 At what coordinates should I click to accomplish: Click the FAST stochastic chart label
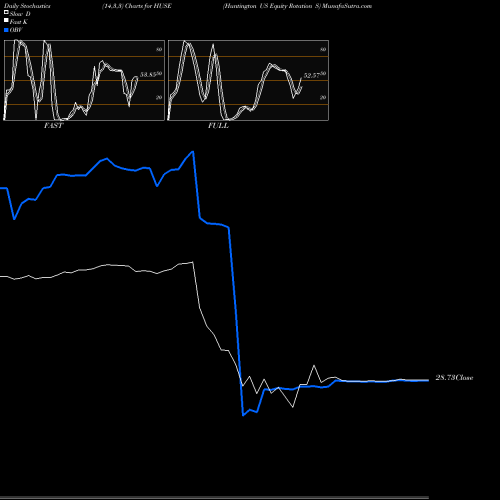[x=53, y=126]
